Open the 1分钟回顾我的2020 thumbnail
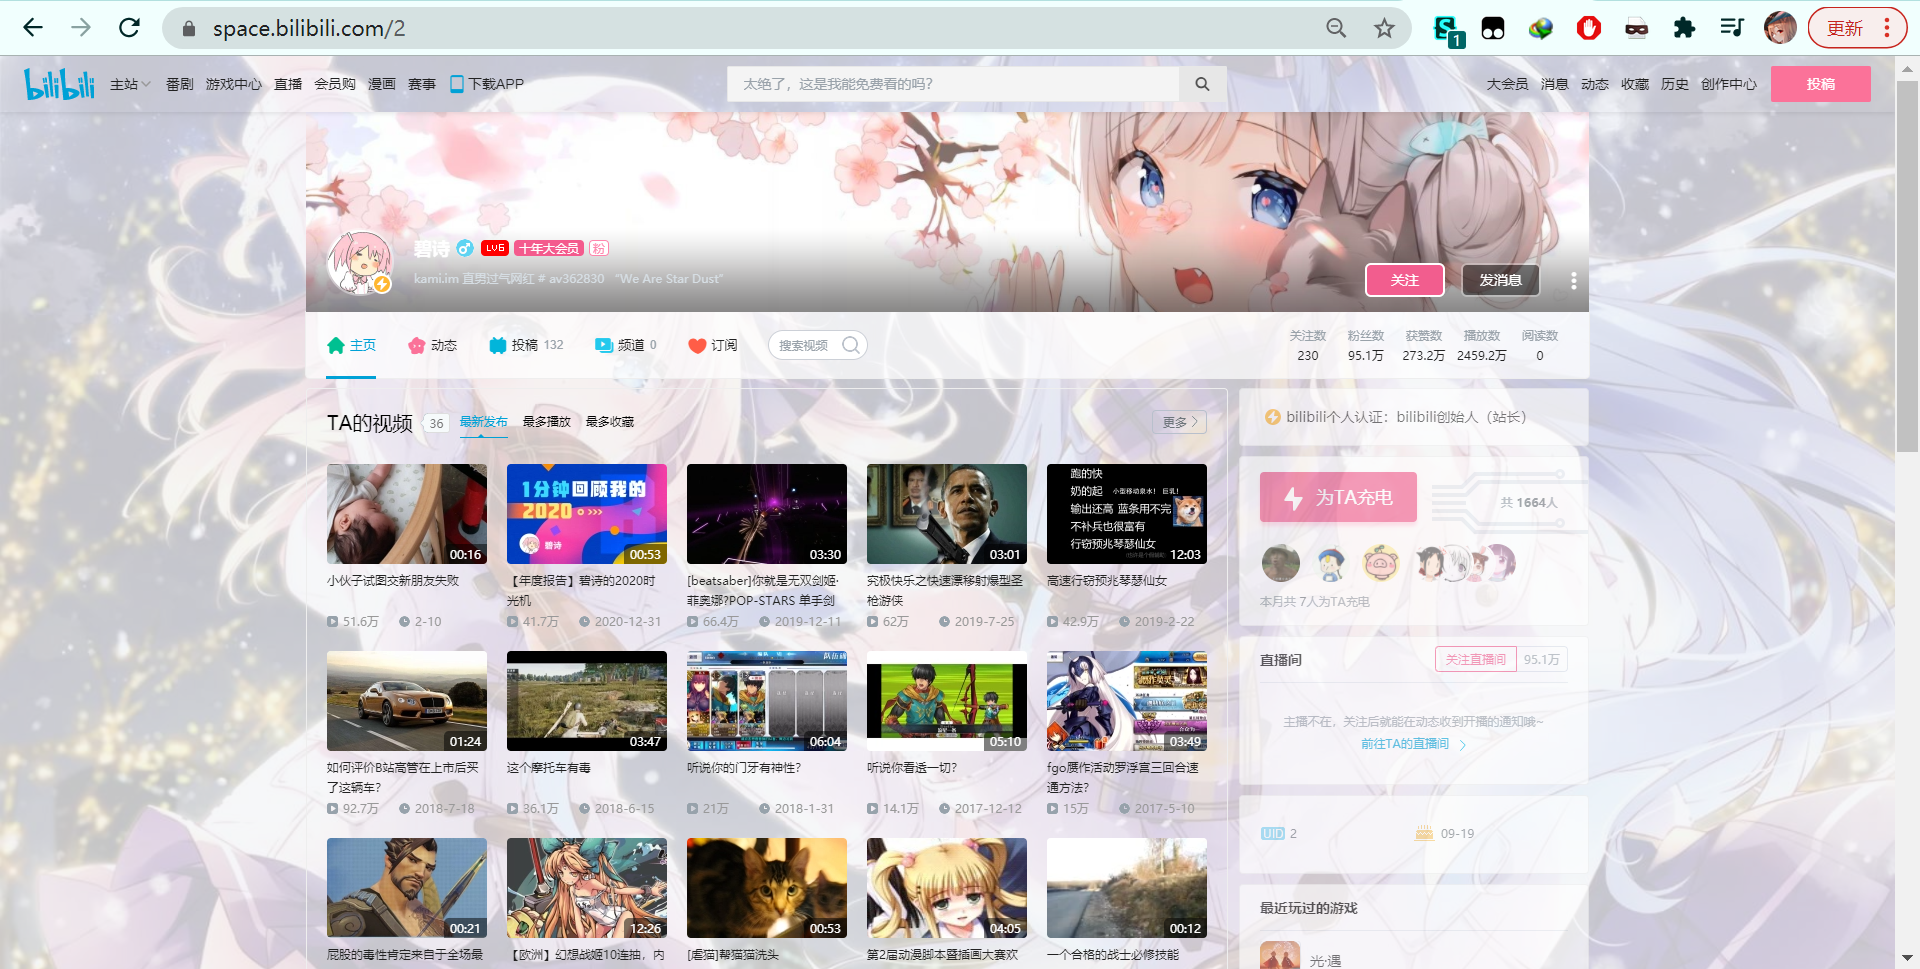The image size is (1920, 969). click(587, 514)
